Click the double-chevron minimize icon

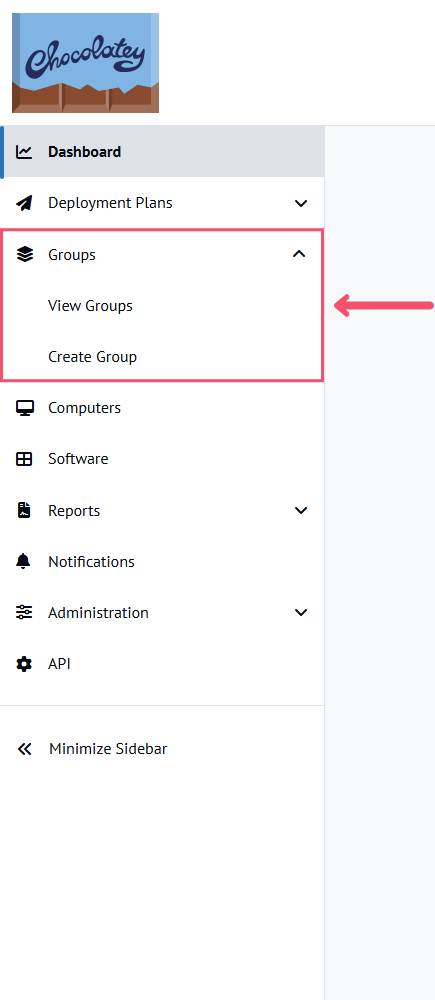24,749
